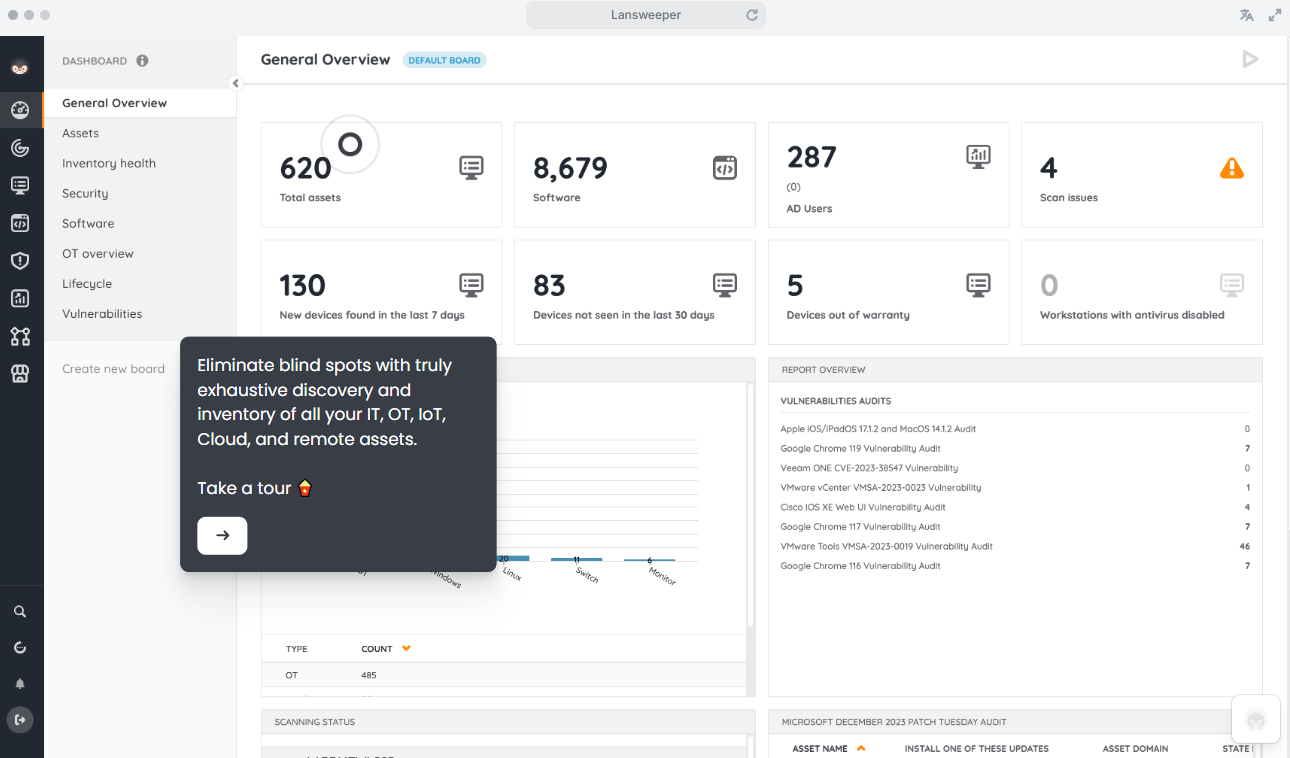View notifications via the bell icon
This screenshot has height=758, width=1290.
tap(21, 683)
